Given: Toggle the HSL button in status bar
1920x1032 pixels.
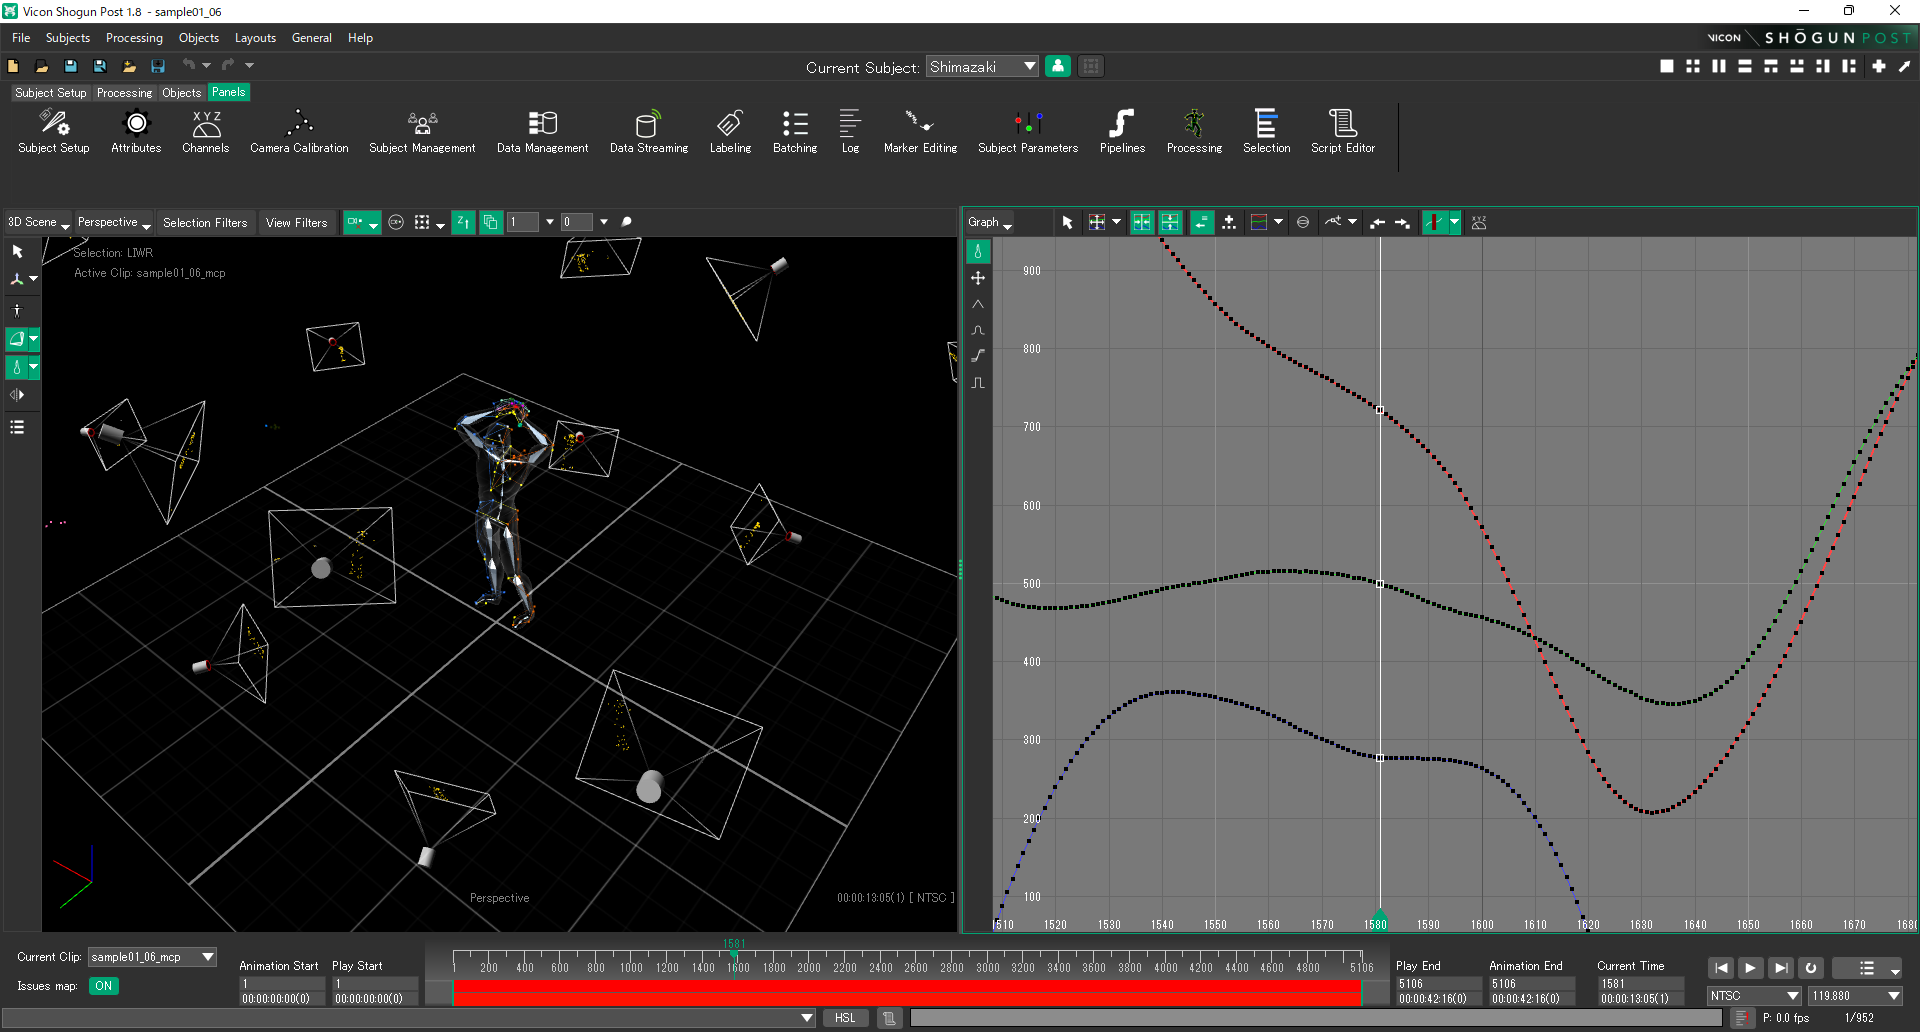Looking at the screenshot, I should click(x=845, y=1018).
